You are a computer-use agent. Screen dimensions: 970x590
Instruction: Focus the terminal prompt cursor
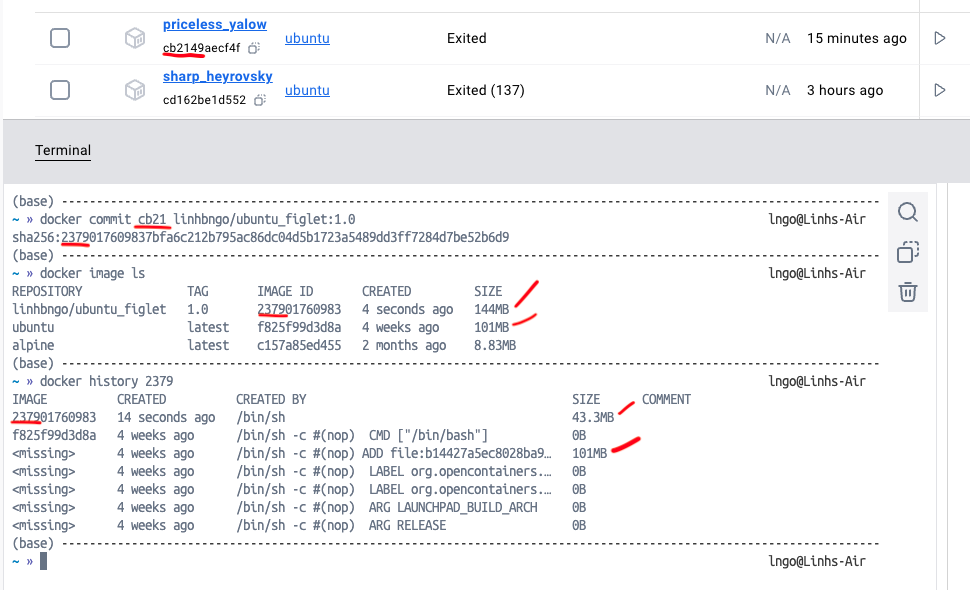point(43,561)
